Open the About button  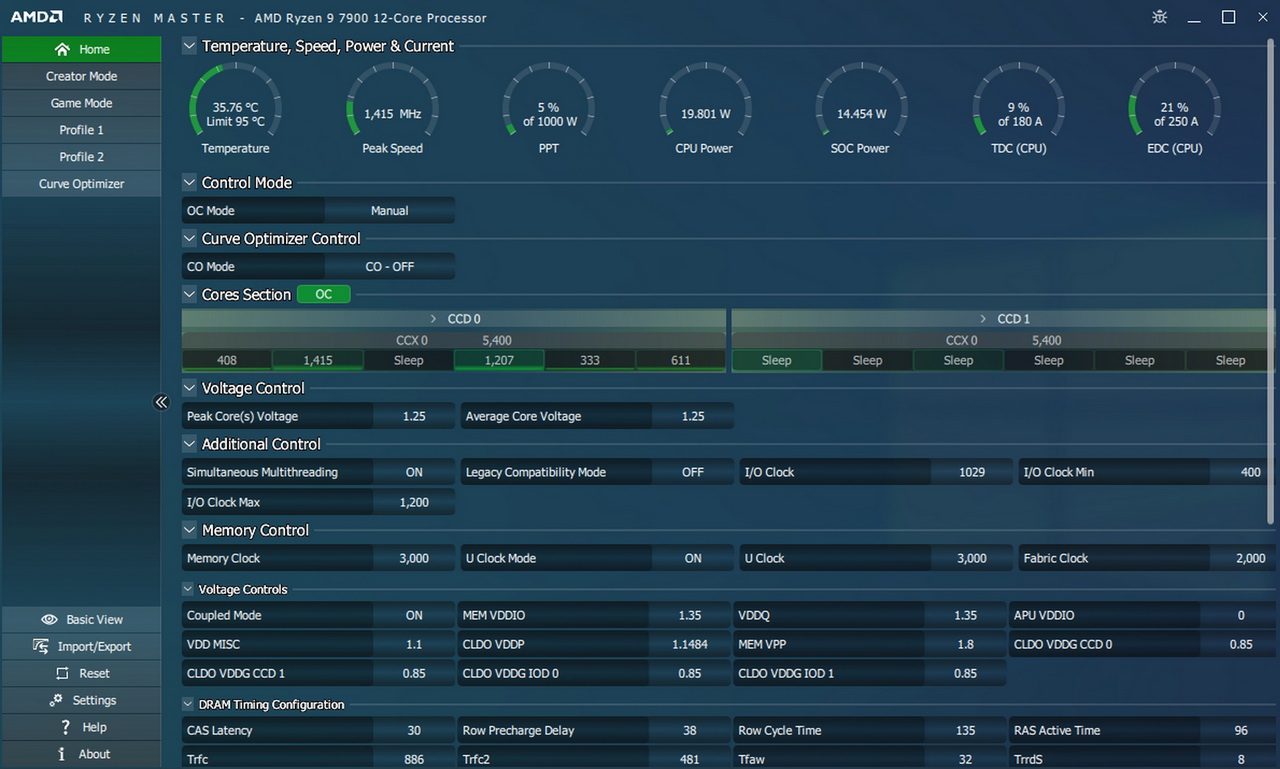[81, 755]
